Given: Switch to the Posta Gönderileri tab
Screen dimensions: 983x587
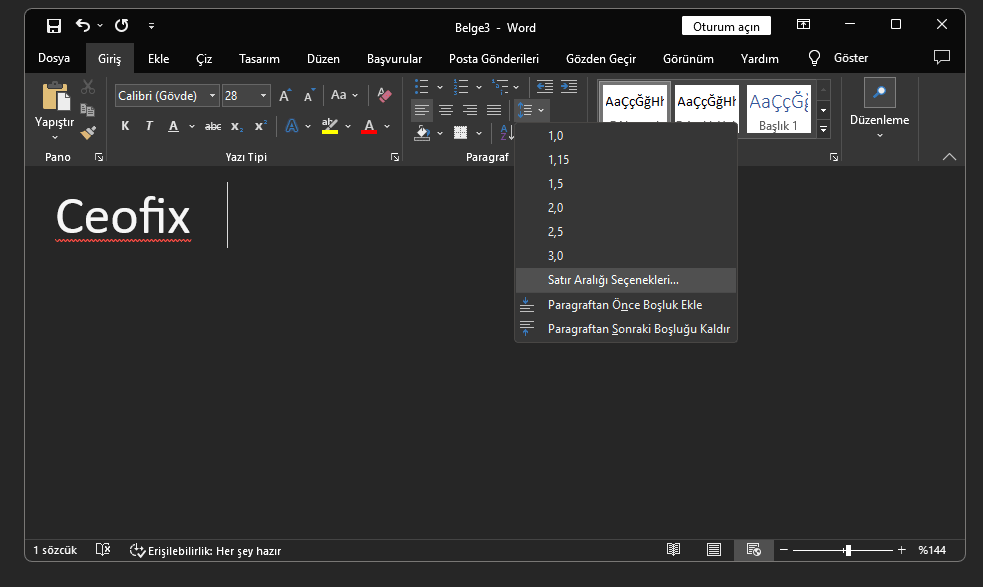Looking at the screenshot, I should [x=494, y=59].
